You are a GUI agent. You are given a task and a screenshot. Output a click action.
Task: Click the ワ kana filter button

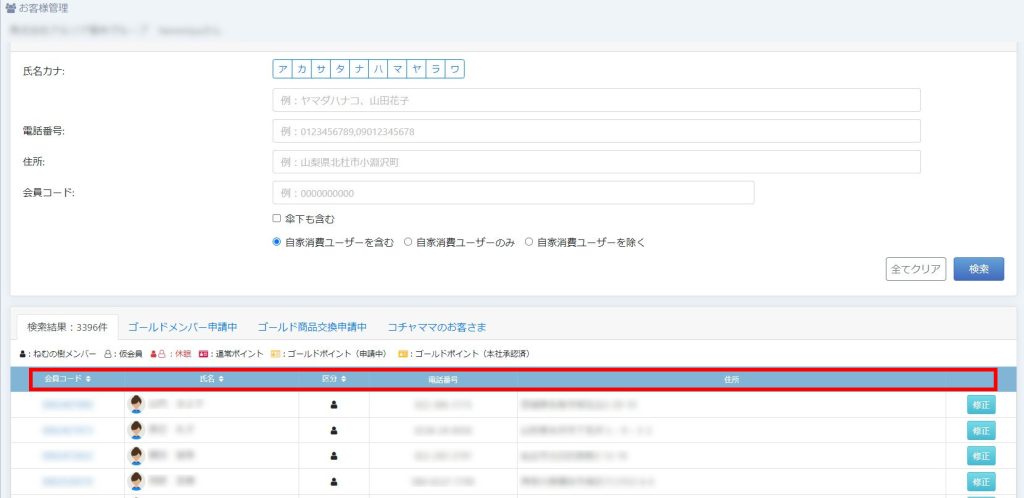455,69
